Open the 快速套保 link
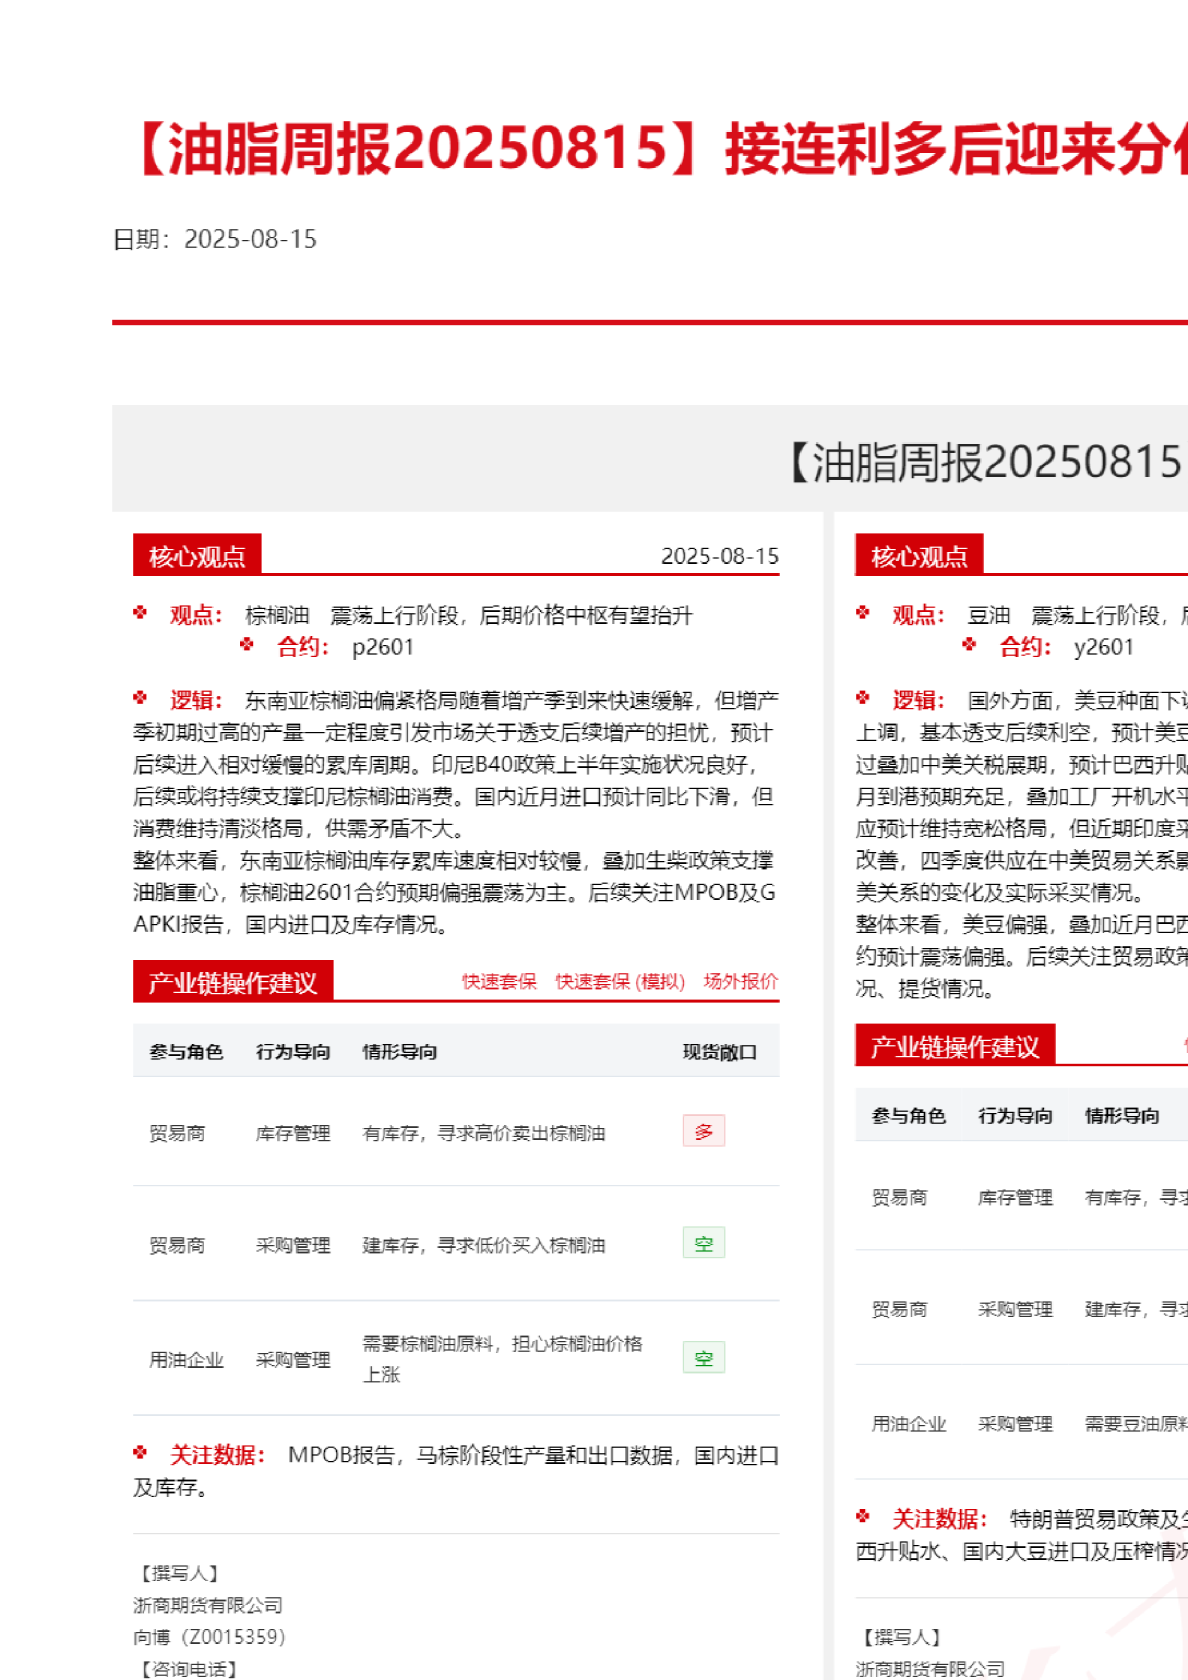This screenshot has height=1680, width=1188. (x=499, y=981)
